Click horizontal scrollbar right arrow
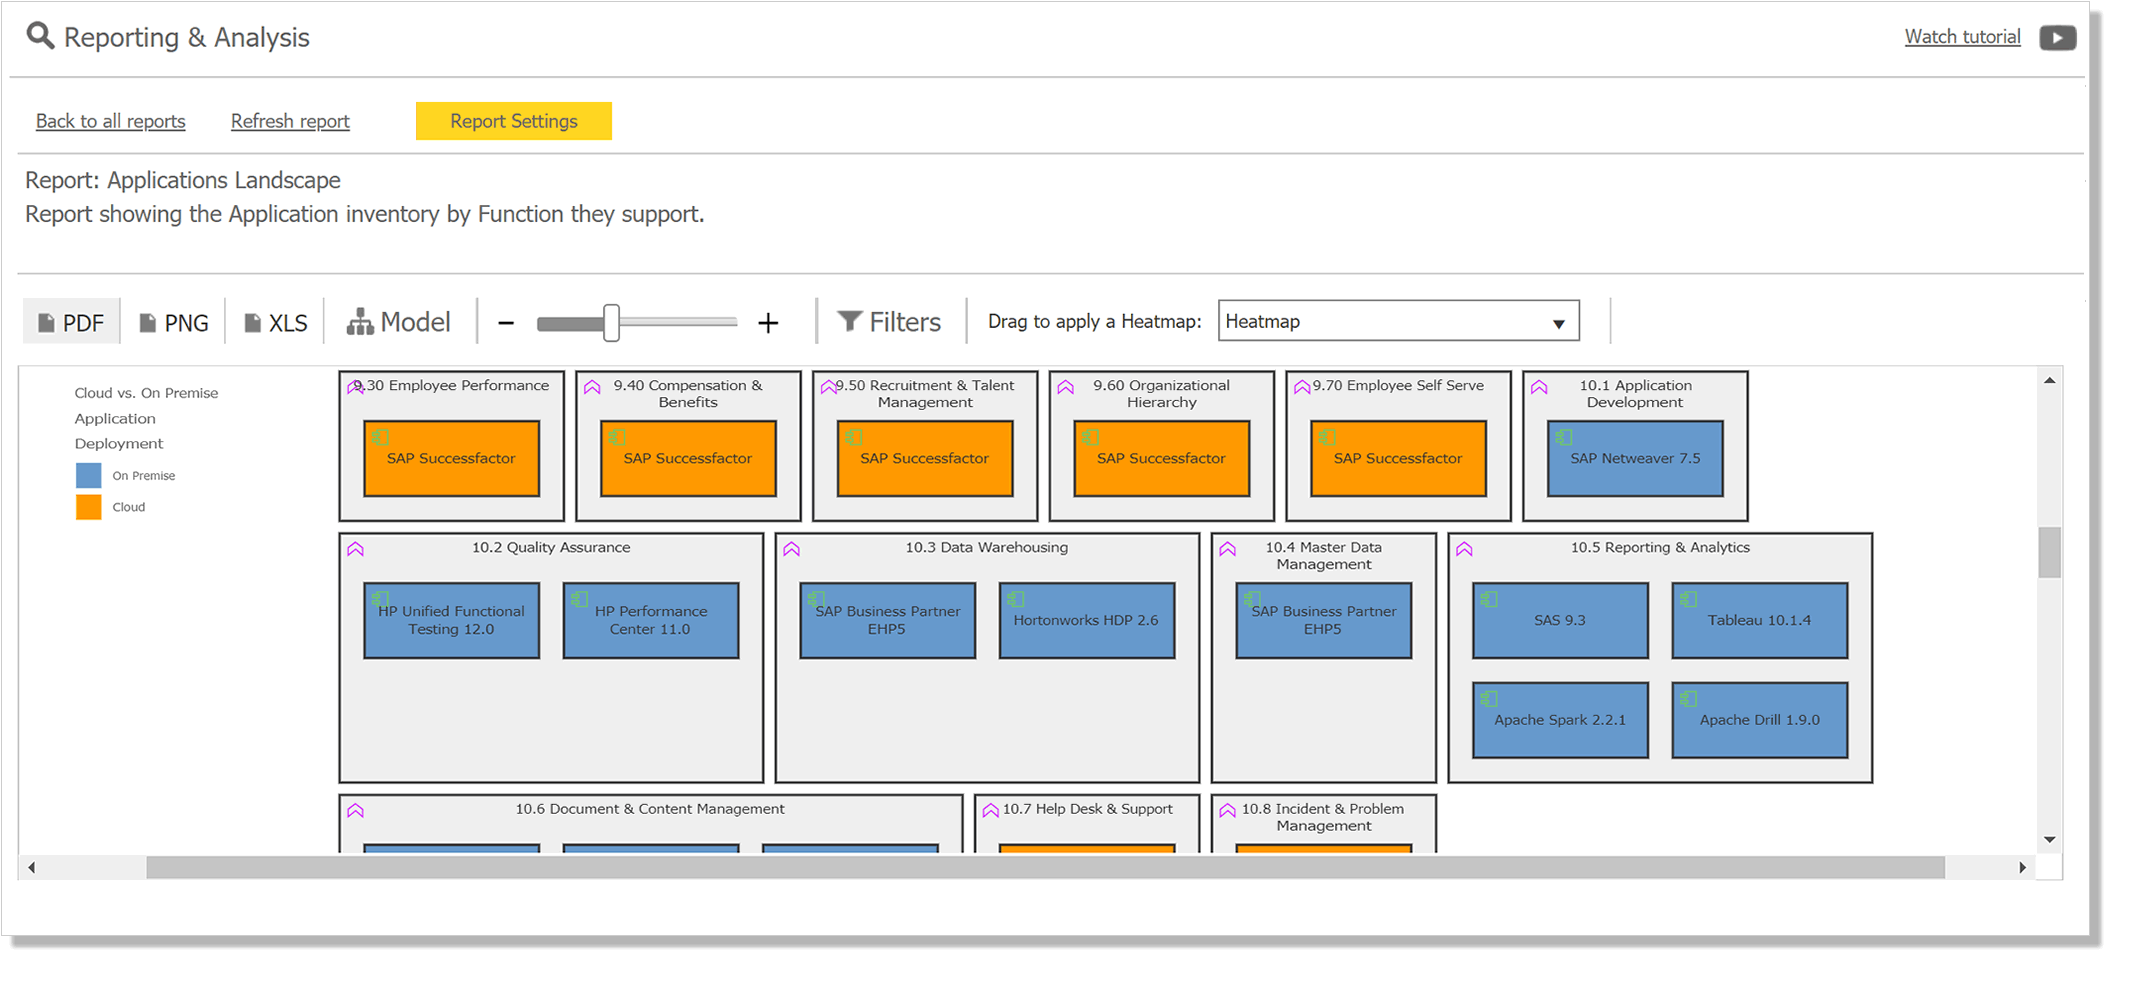The image size is (2140, 1000). coord(2022,867)
